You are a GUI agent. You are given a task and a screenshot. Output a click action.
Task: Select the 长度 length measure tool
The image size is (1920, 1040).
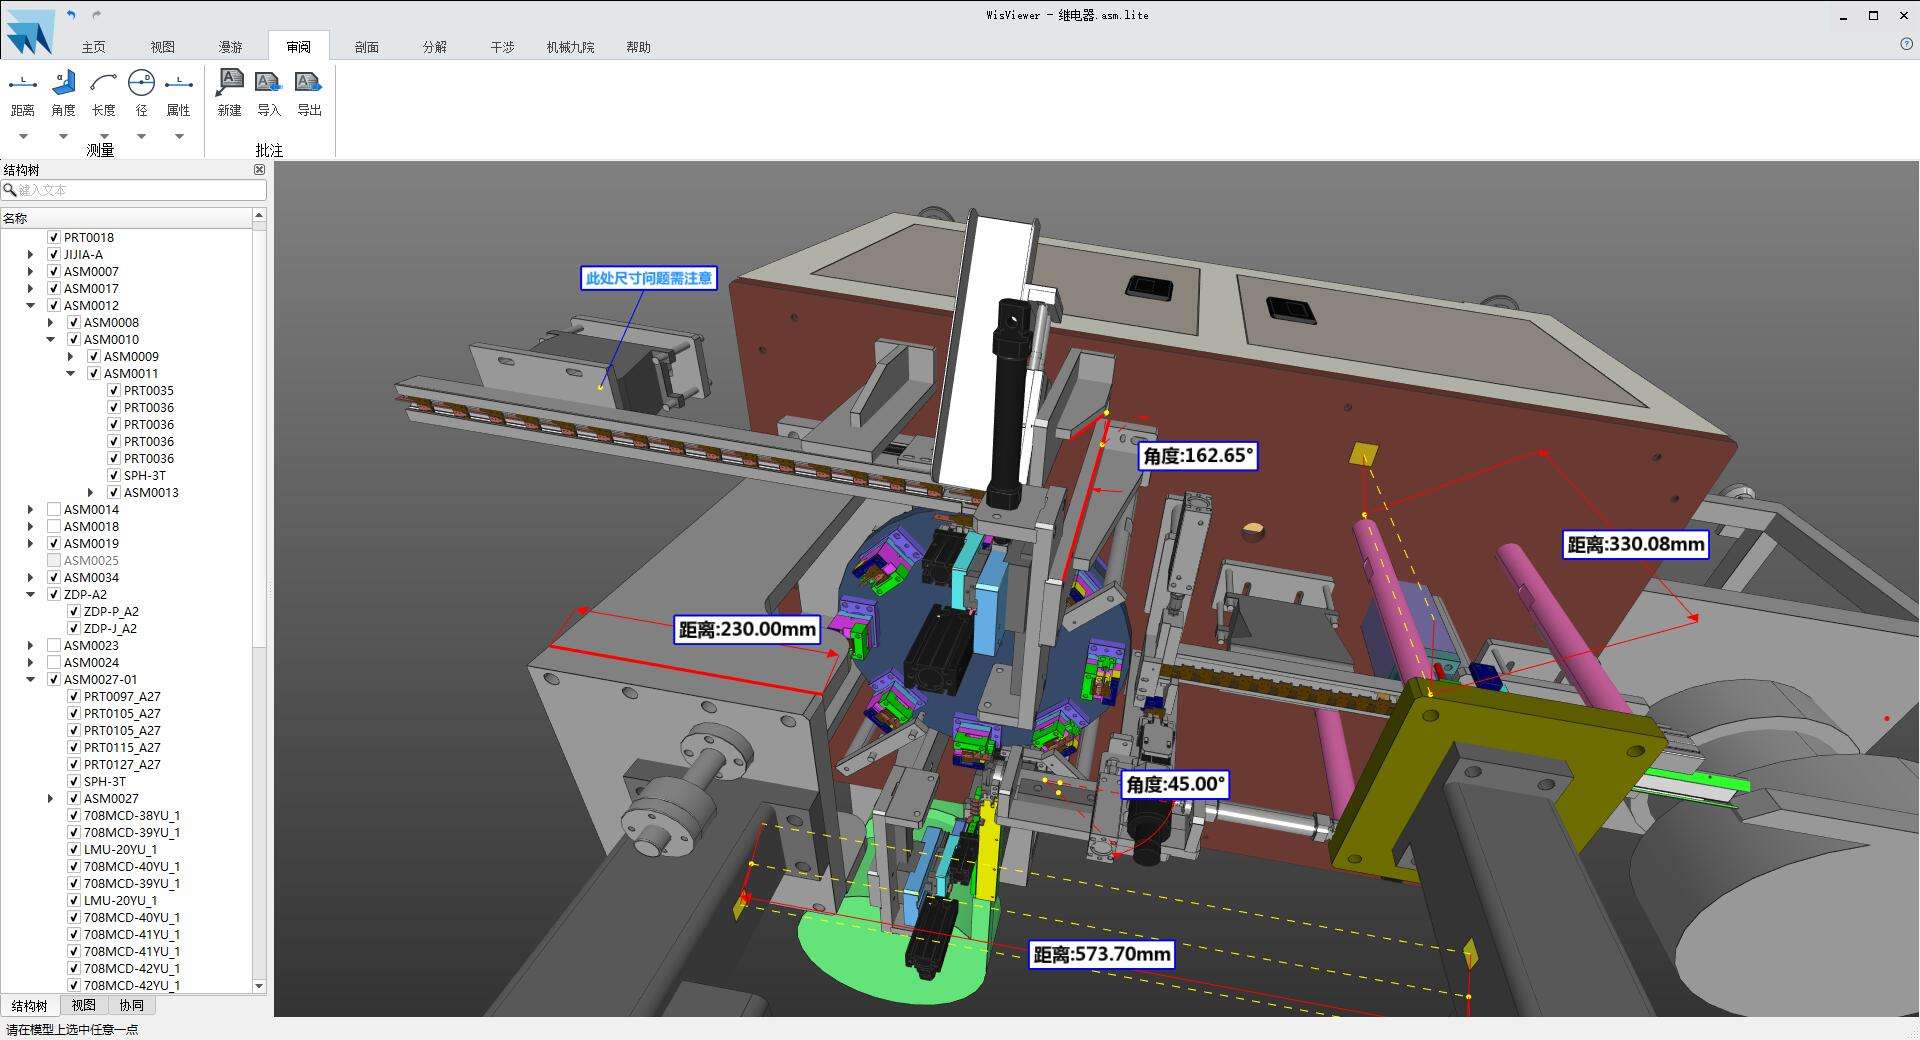pyautogui.click(x=103, y=92)
